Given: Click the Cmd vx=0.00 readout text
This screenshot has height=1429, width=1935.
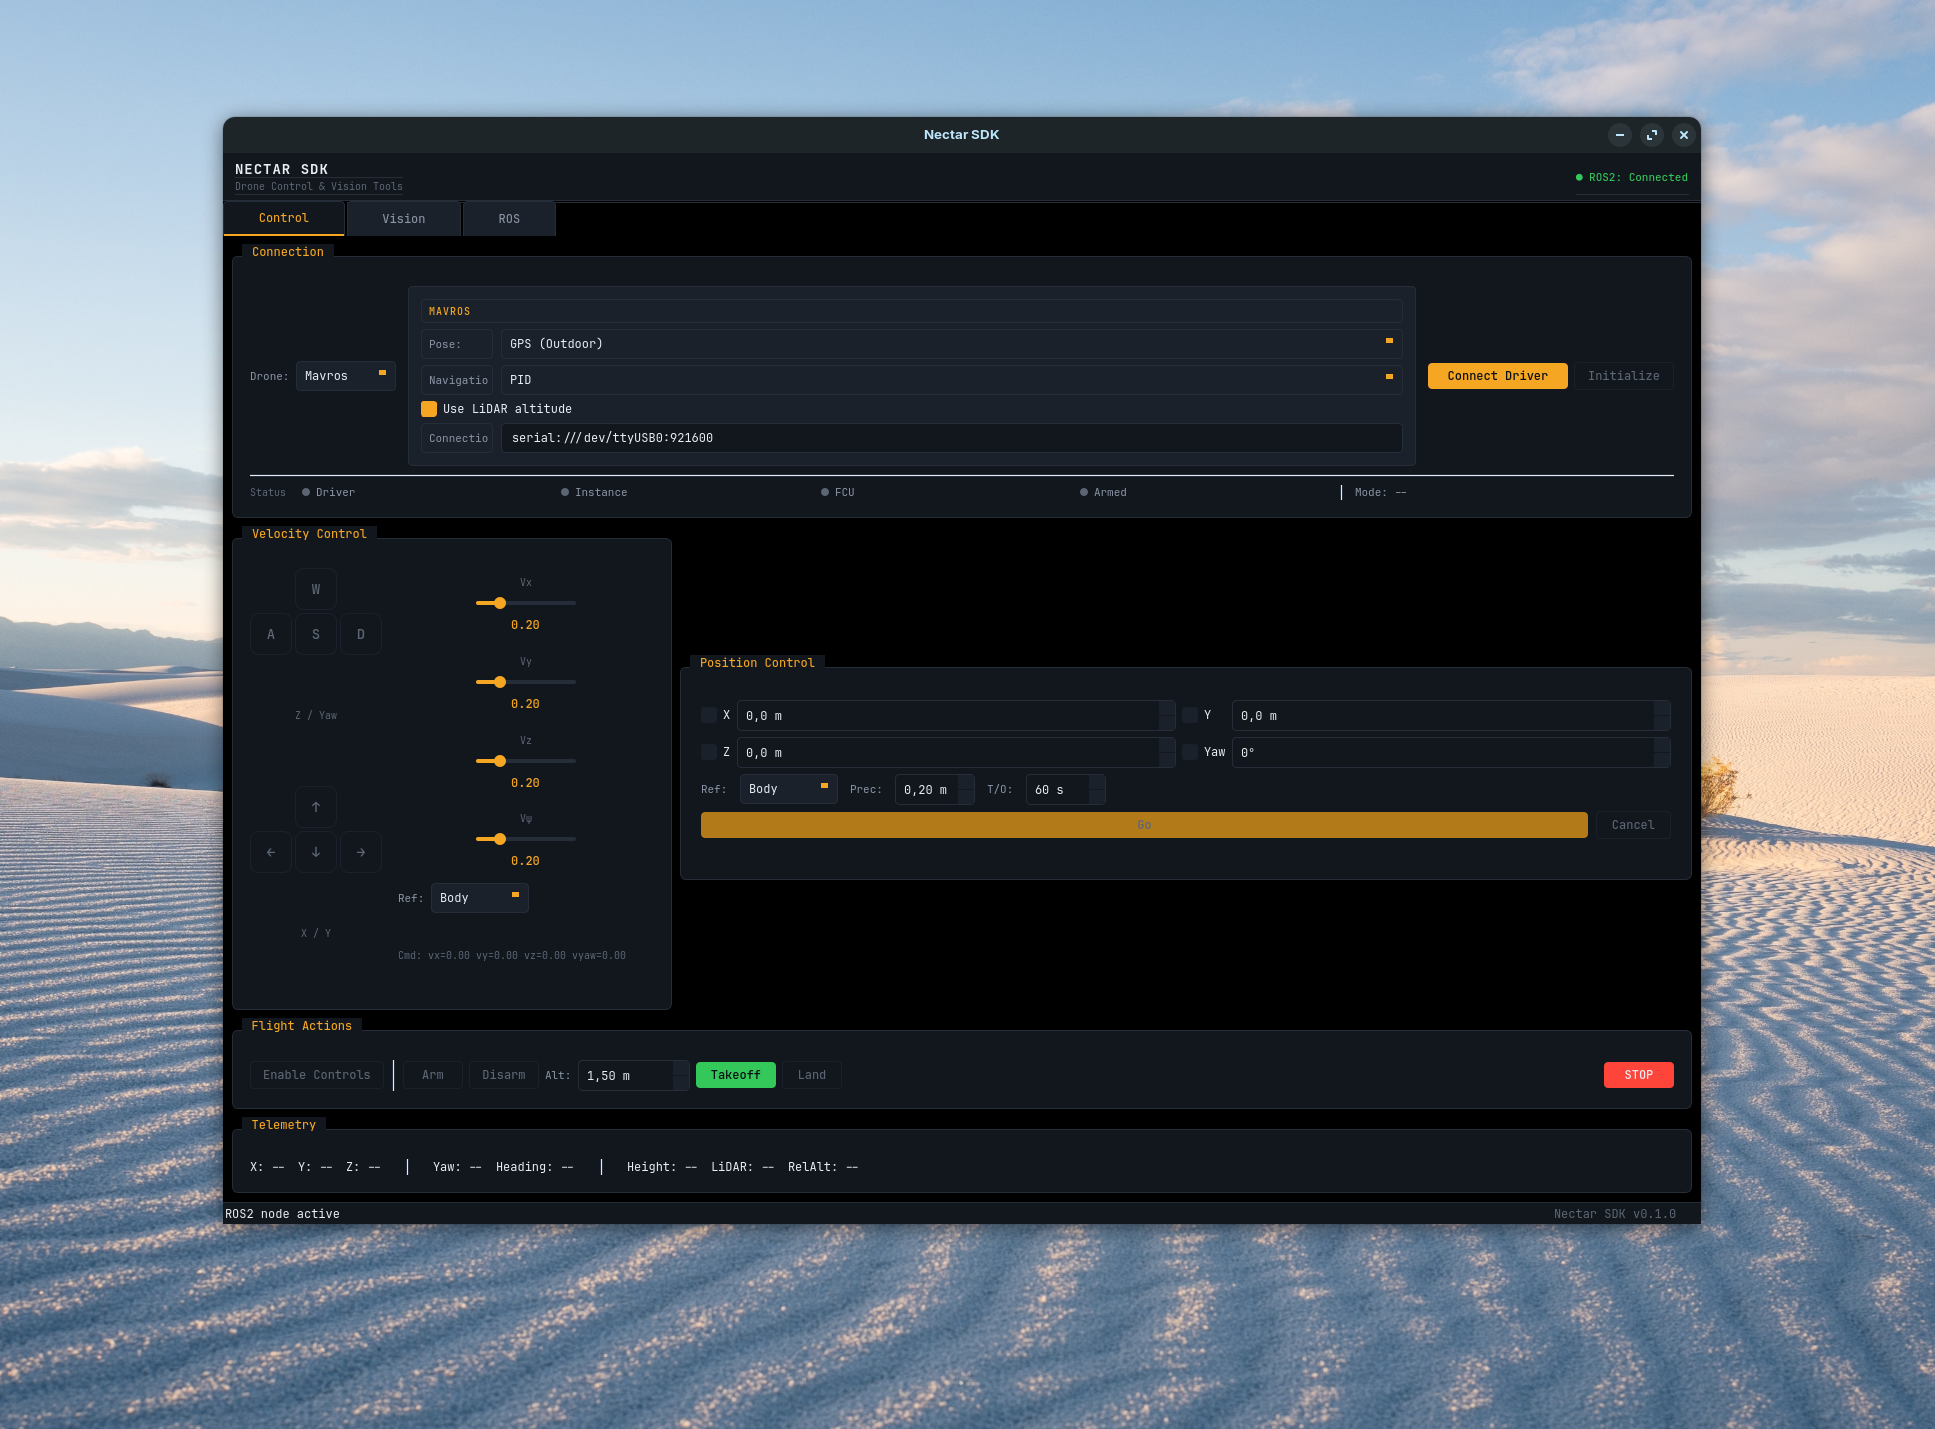Looking at the screenshot, I should point(512,955).
